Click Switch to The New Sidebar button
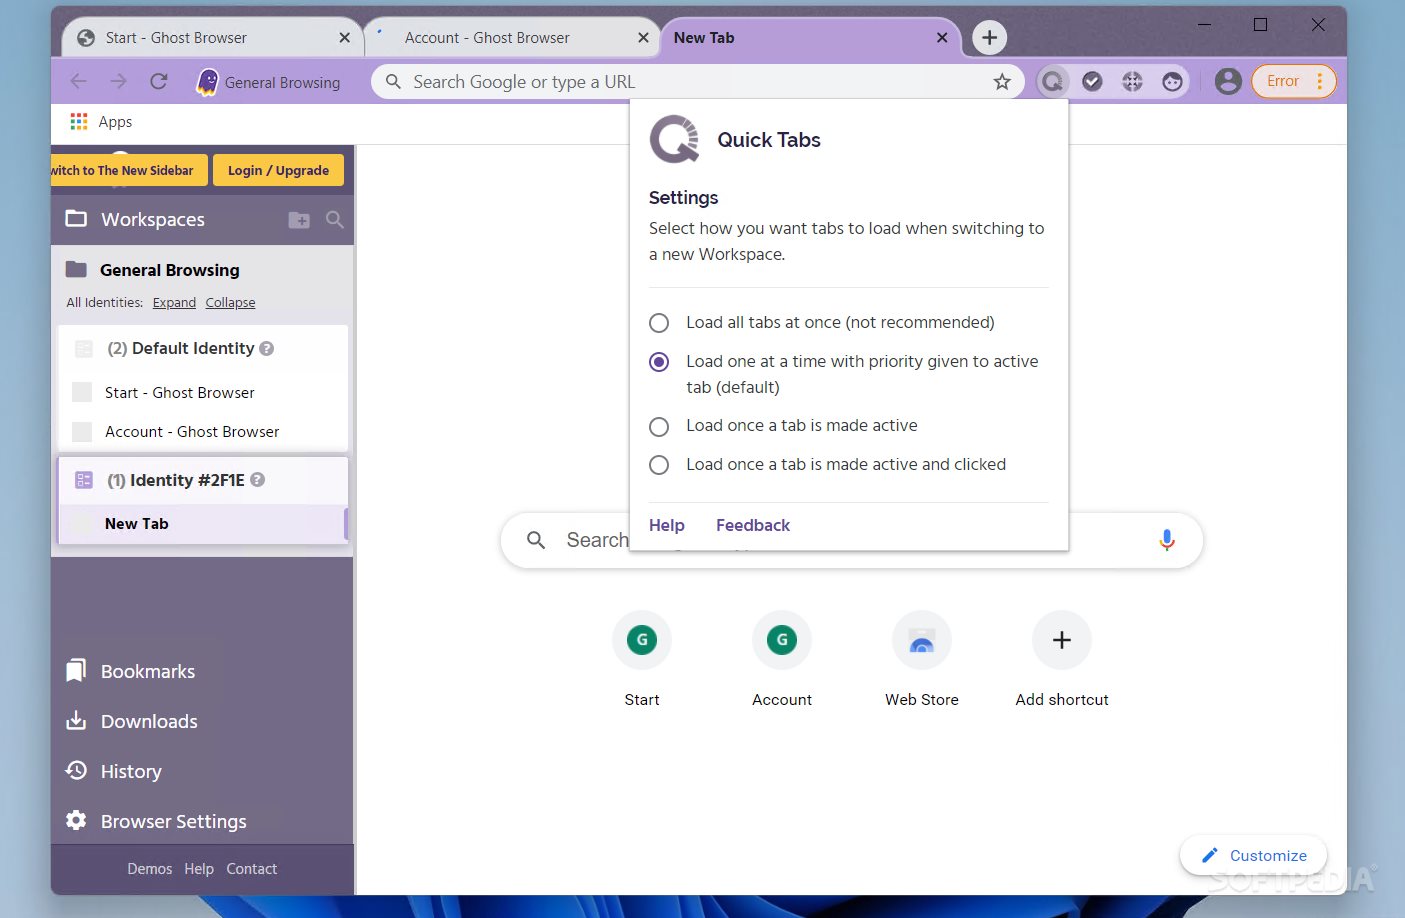The width and height of the screenshot is (1405, 918). pyautogui.click(x=129, y=171)
